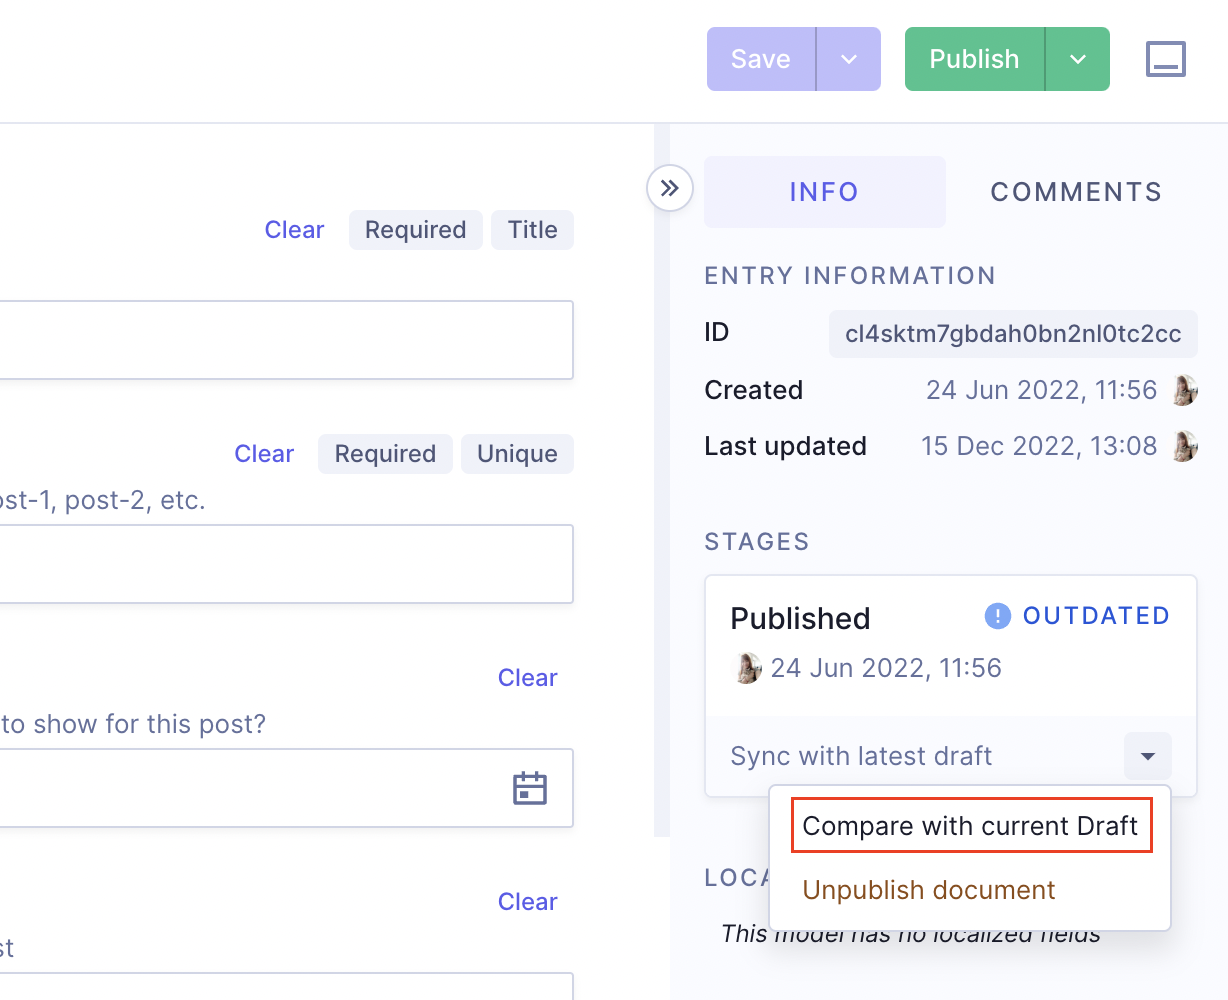Screen dimensions: 1228x1000
Task: Open the Publish button dropdown arrow
Action: (1078, 59)
